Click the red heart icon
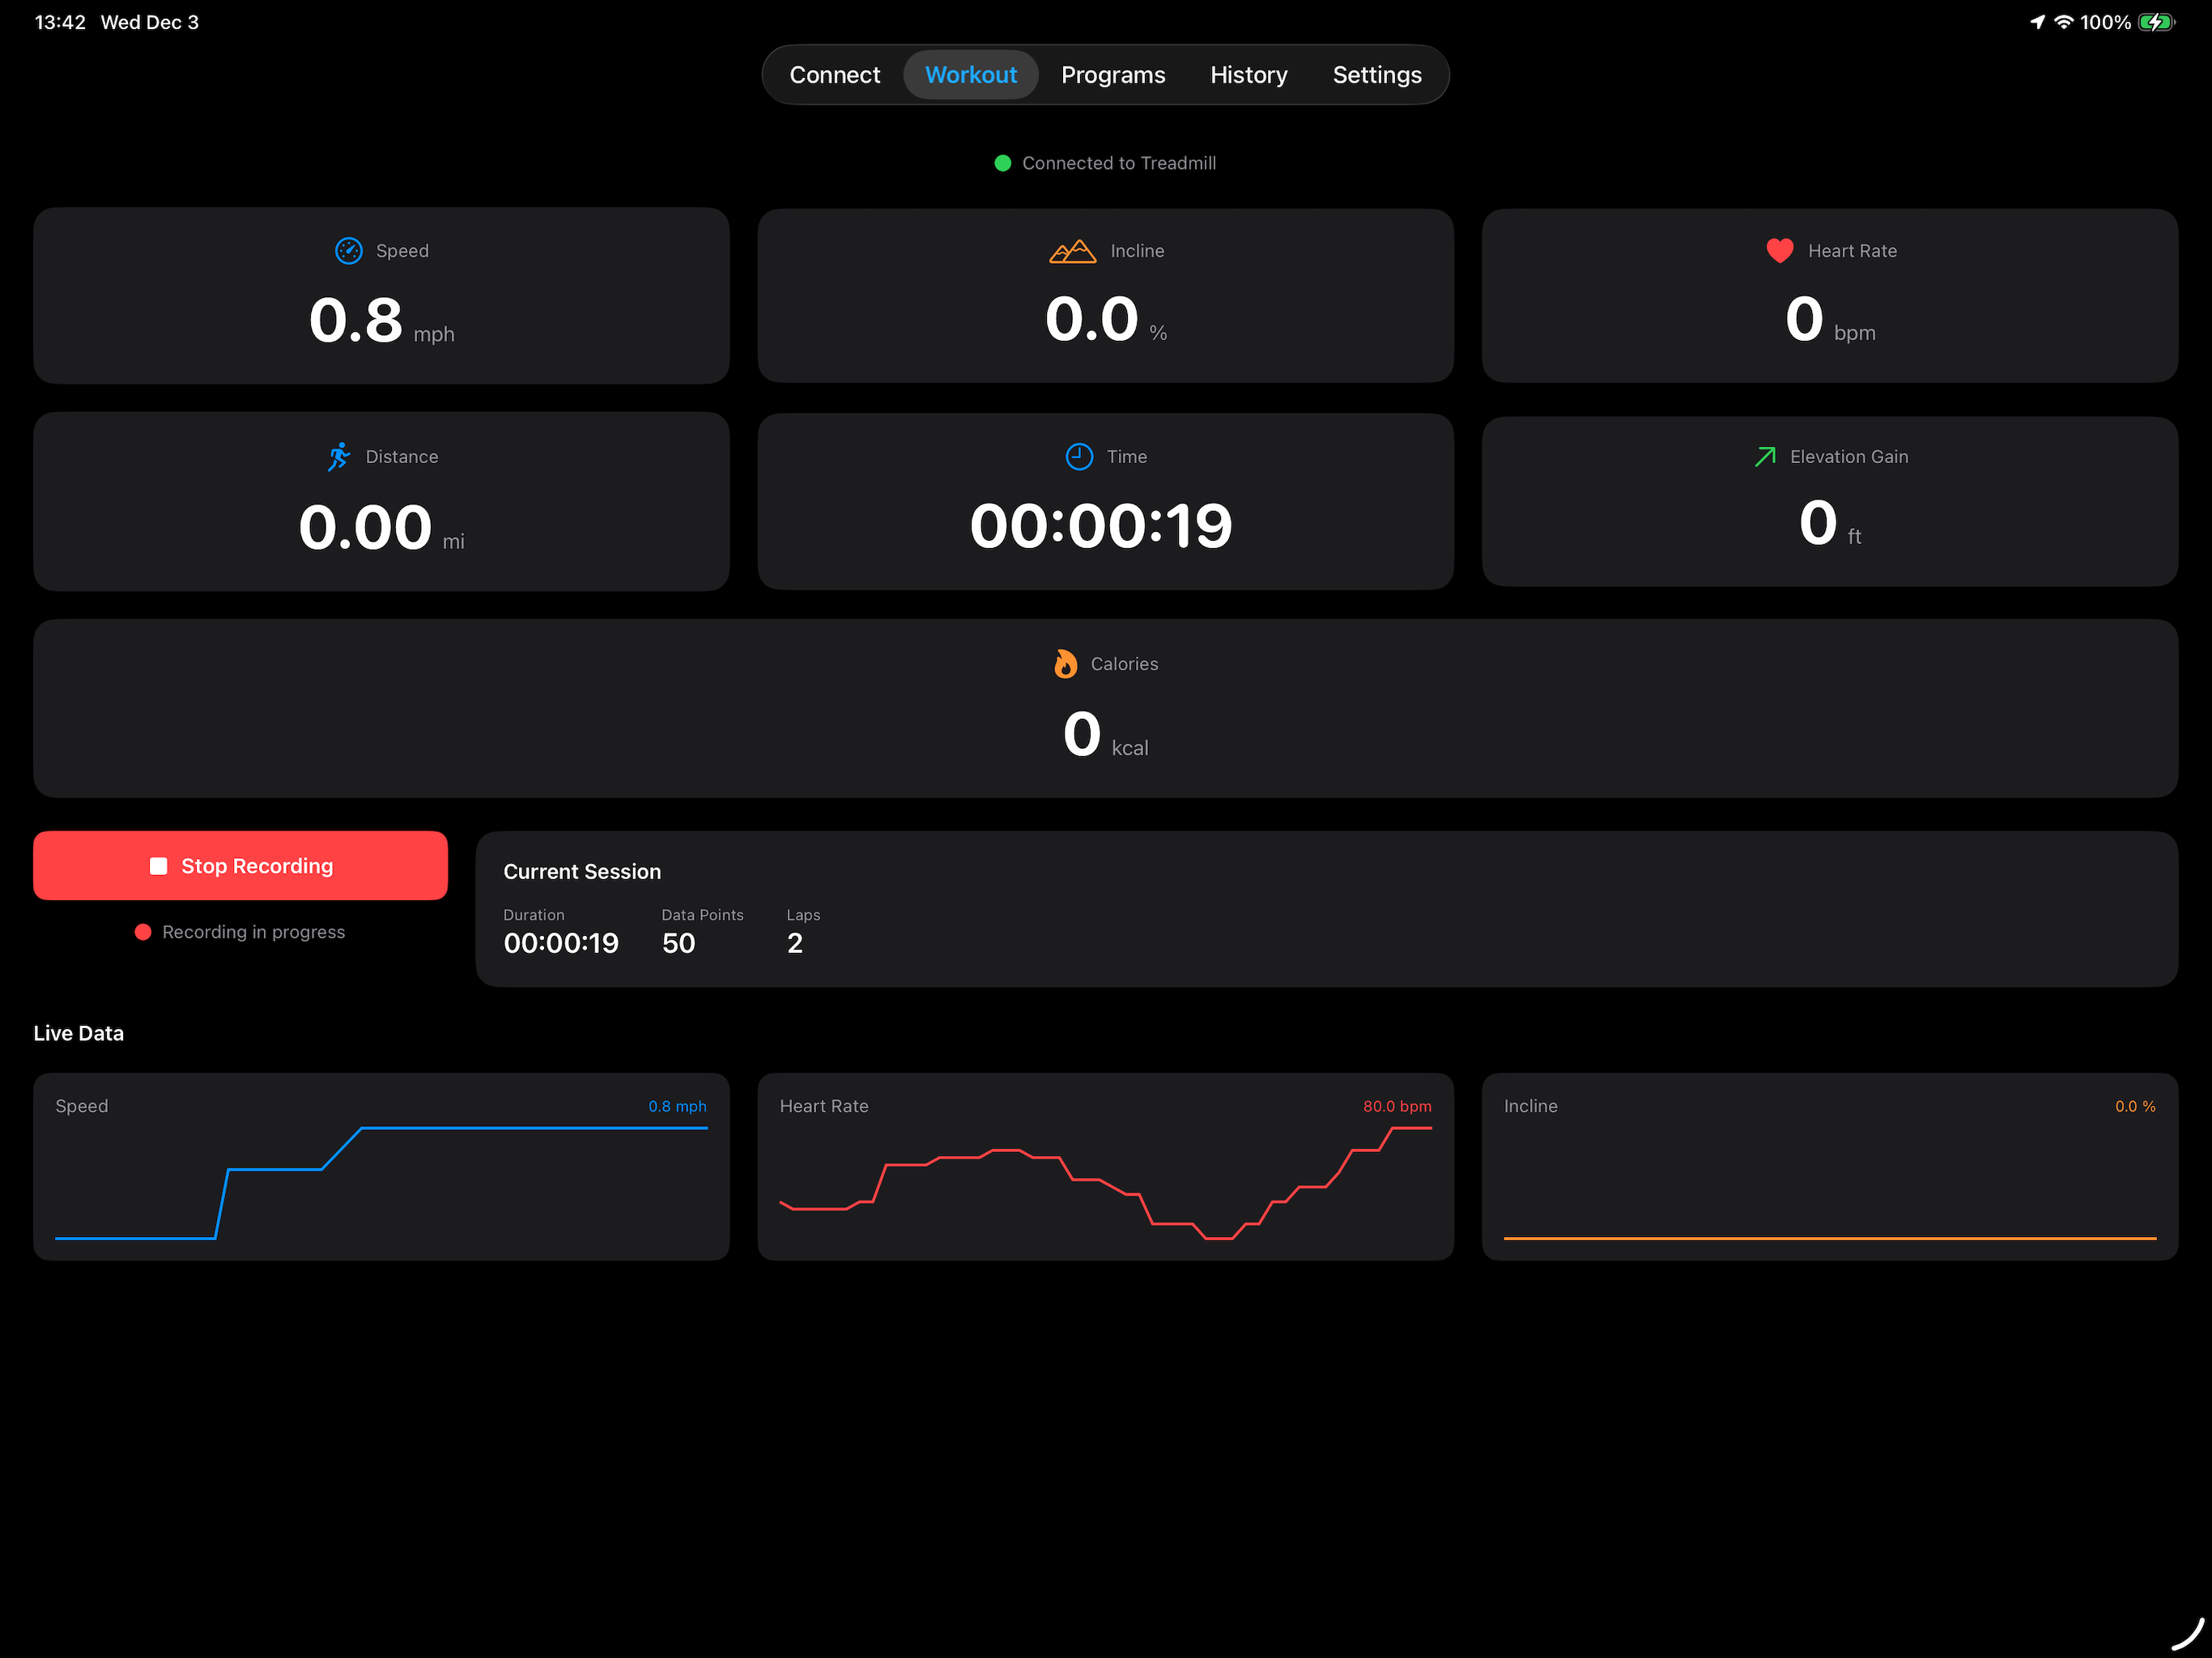 (1779, 251)
